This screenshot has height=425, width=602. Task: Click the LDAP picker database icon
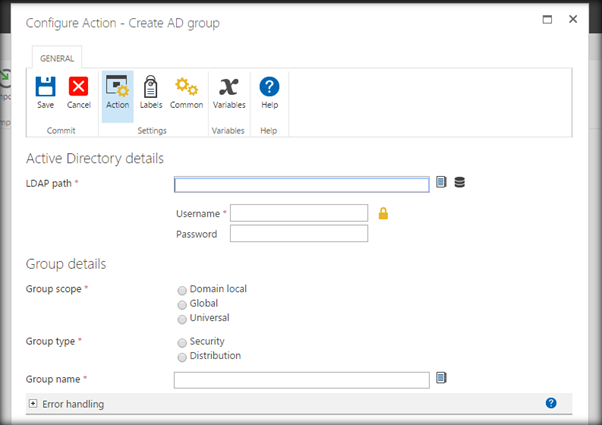[459, 182]
